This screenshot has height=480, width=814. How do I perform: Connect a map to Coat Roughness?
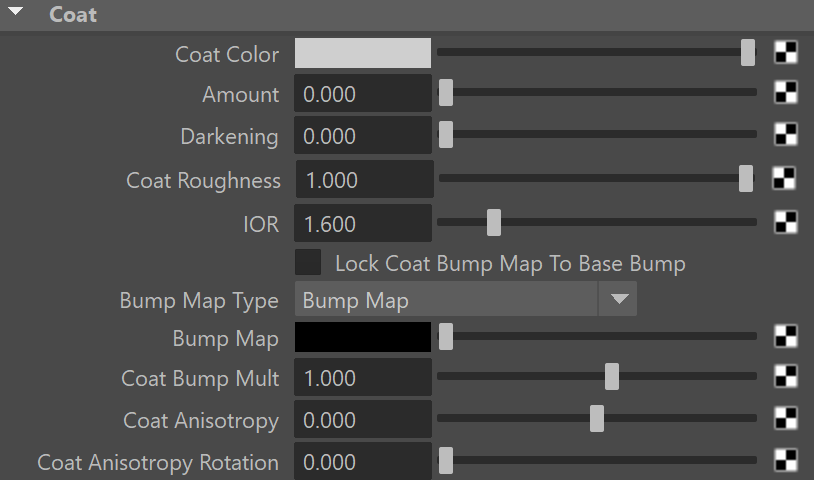pyautogui.click(x=784, y=178)
